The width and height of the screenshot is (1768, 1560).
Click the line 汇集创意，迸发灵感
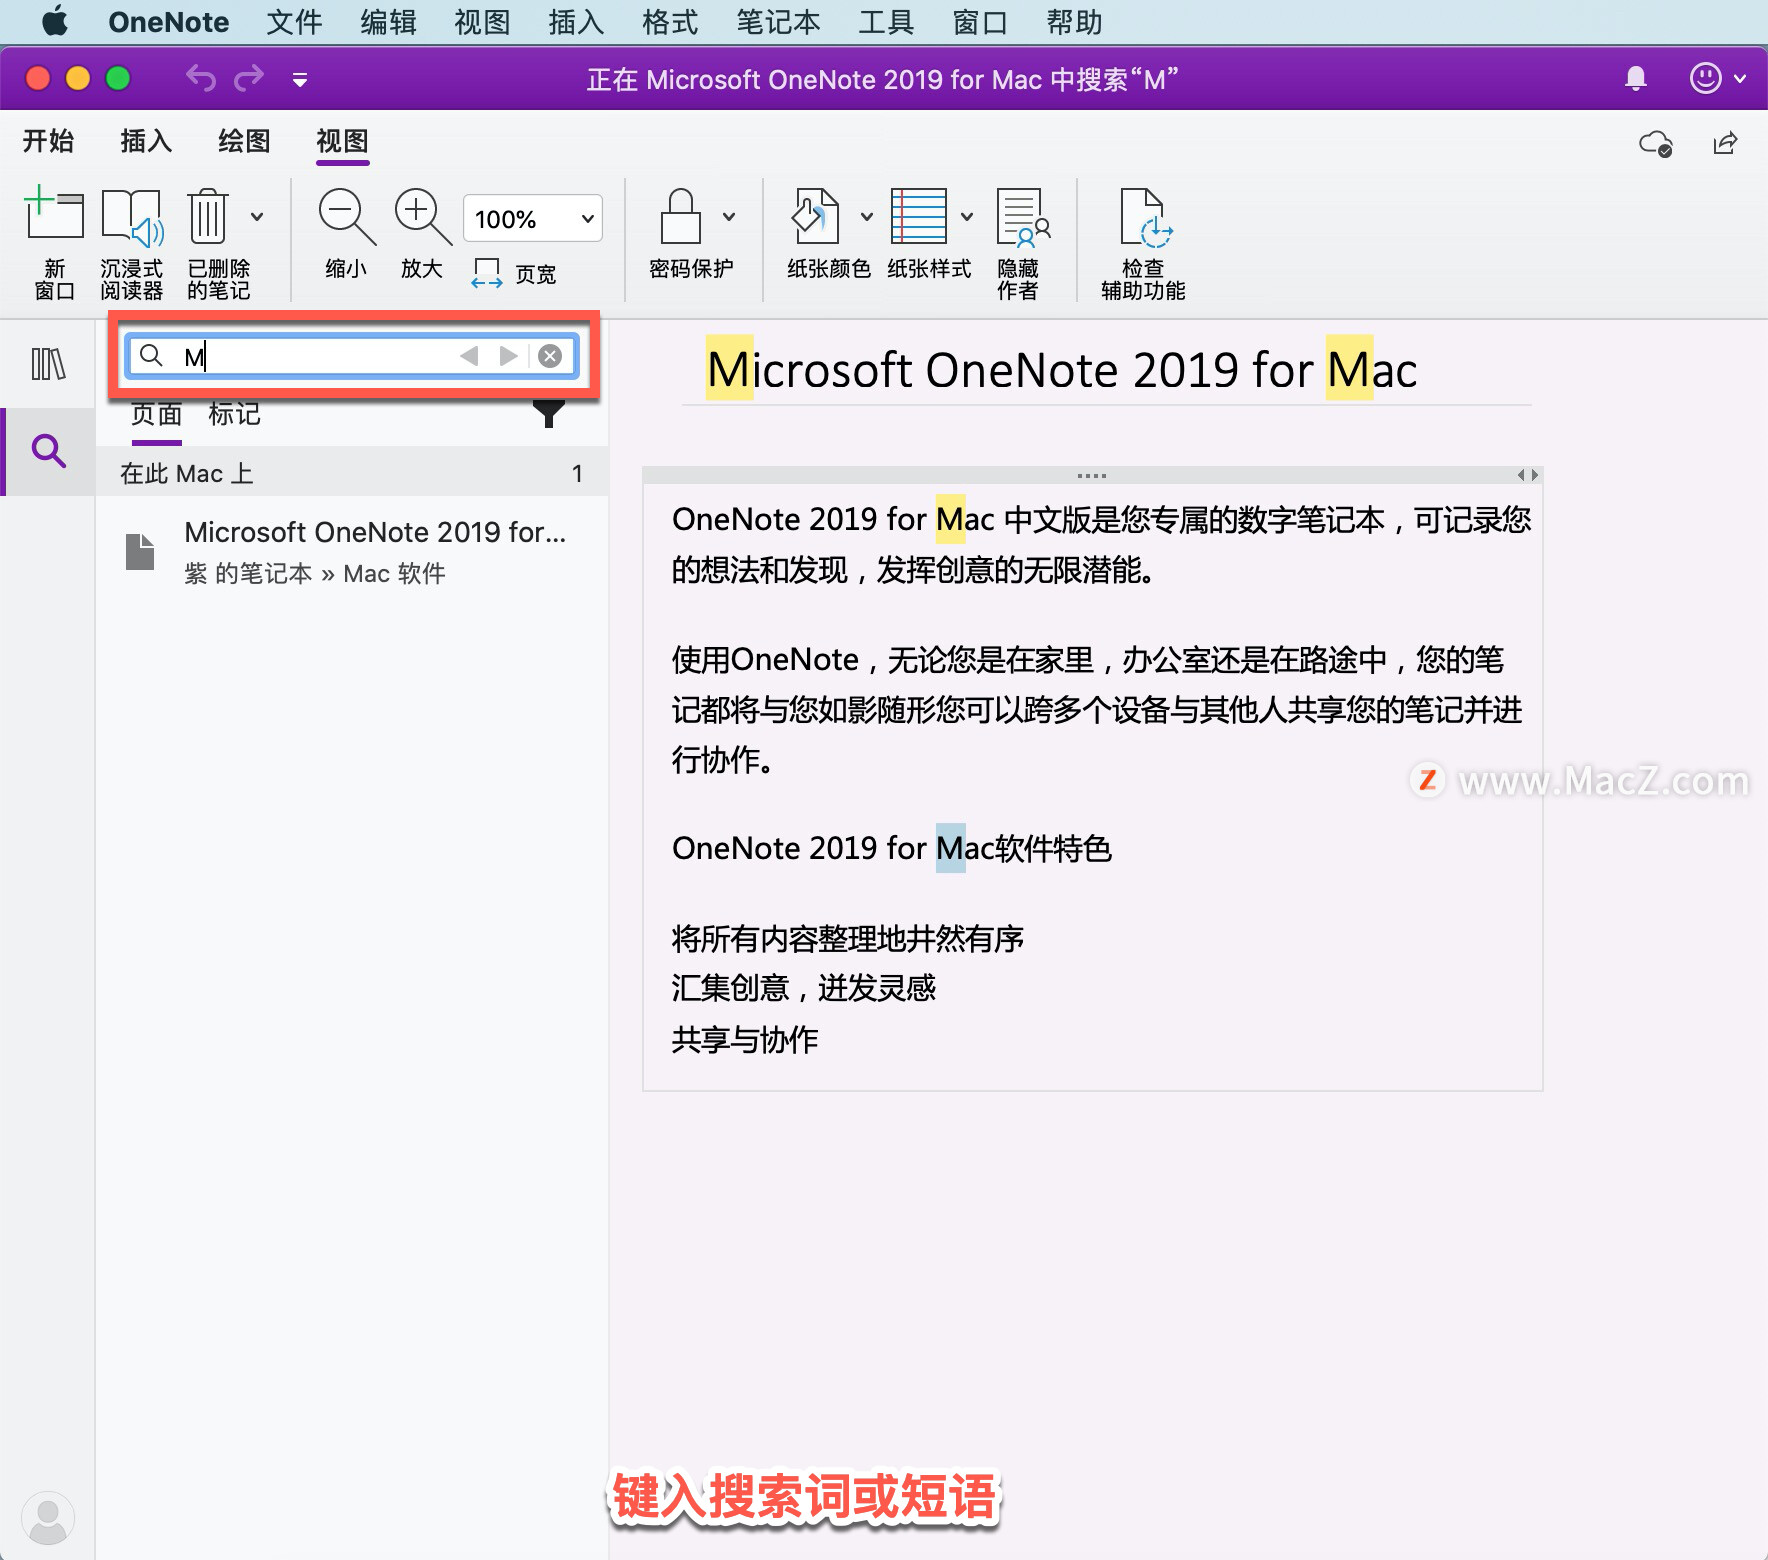click(x=804, y=989)
